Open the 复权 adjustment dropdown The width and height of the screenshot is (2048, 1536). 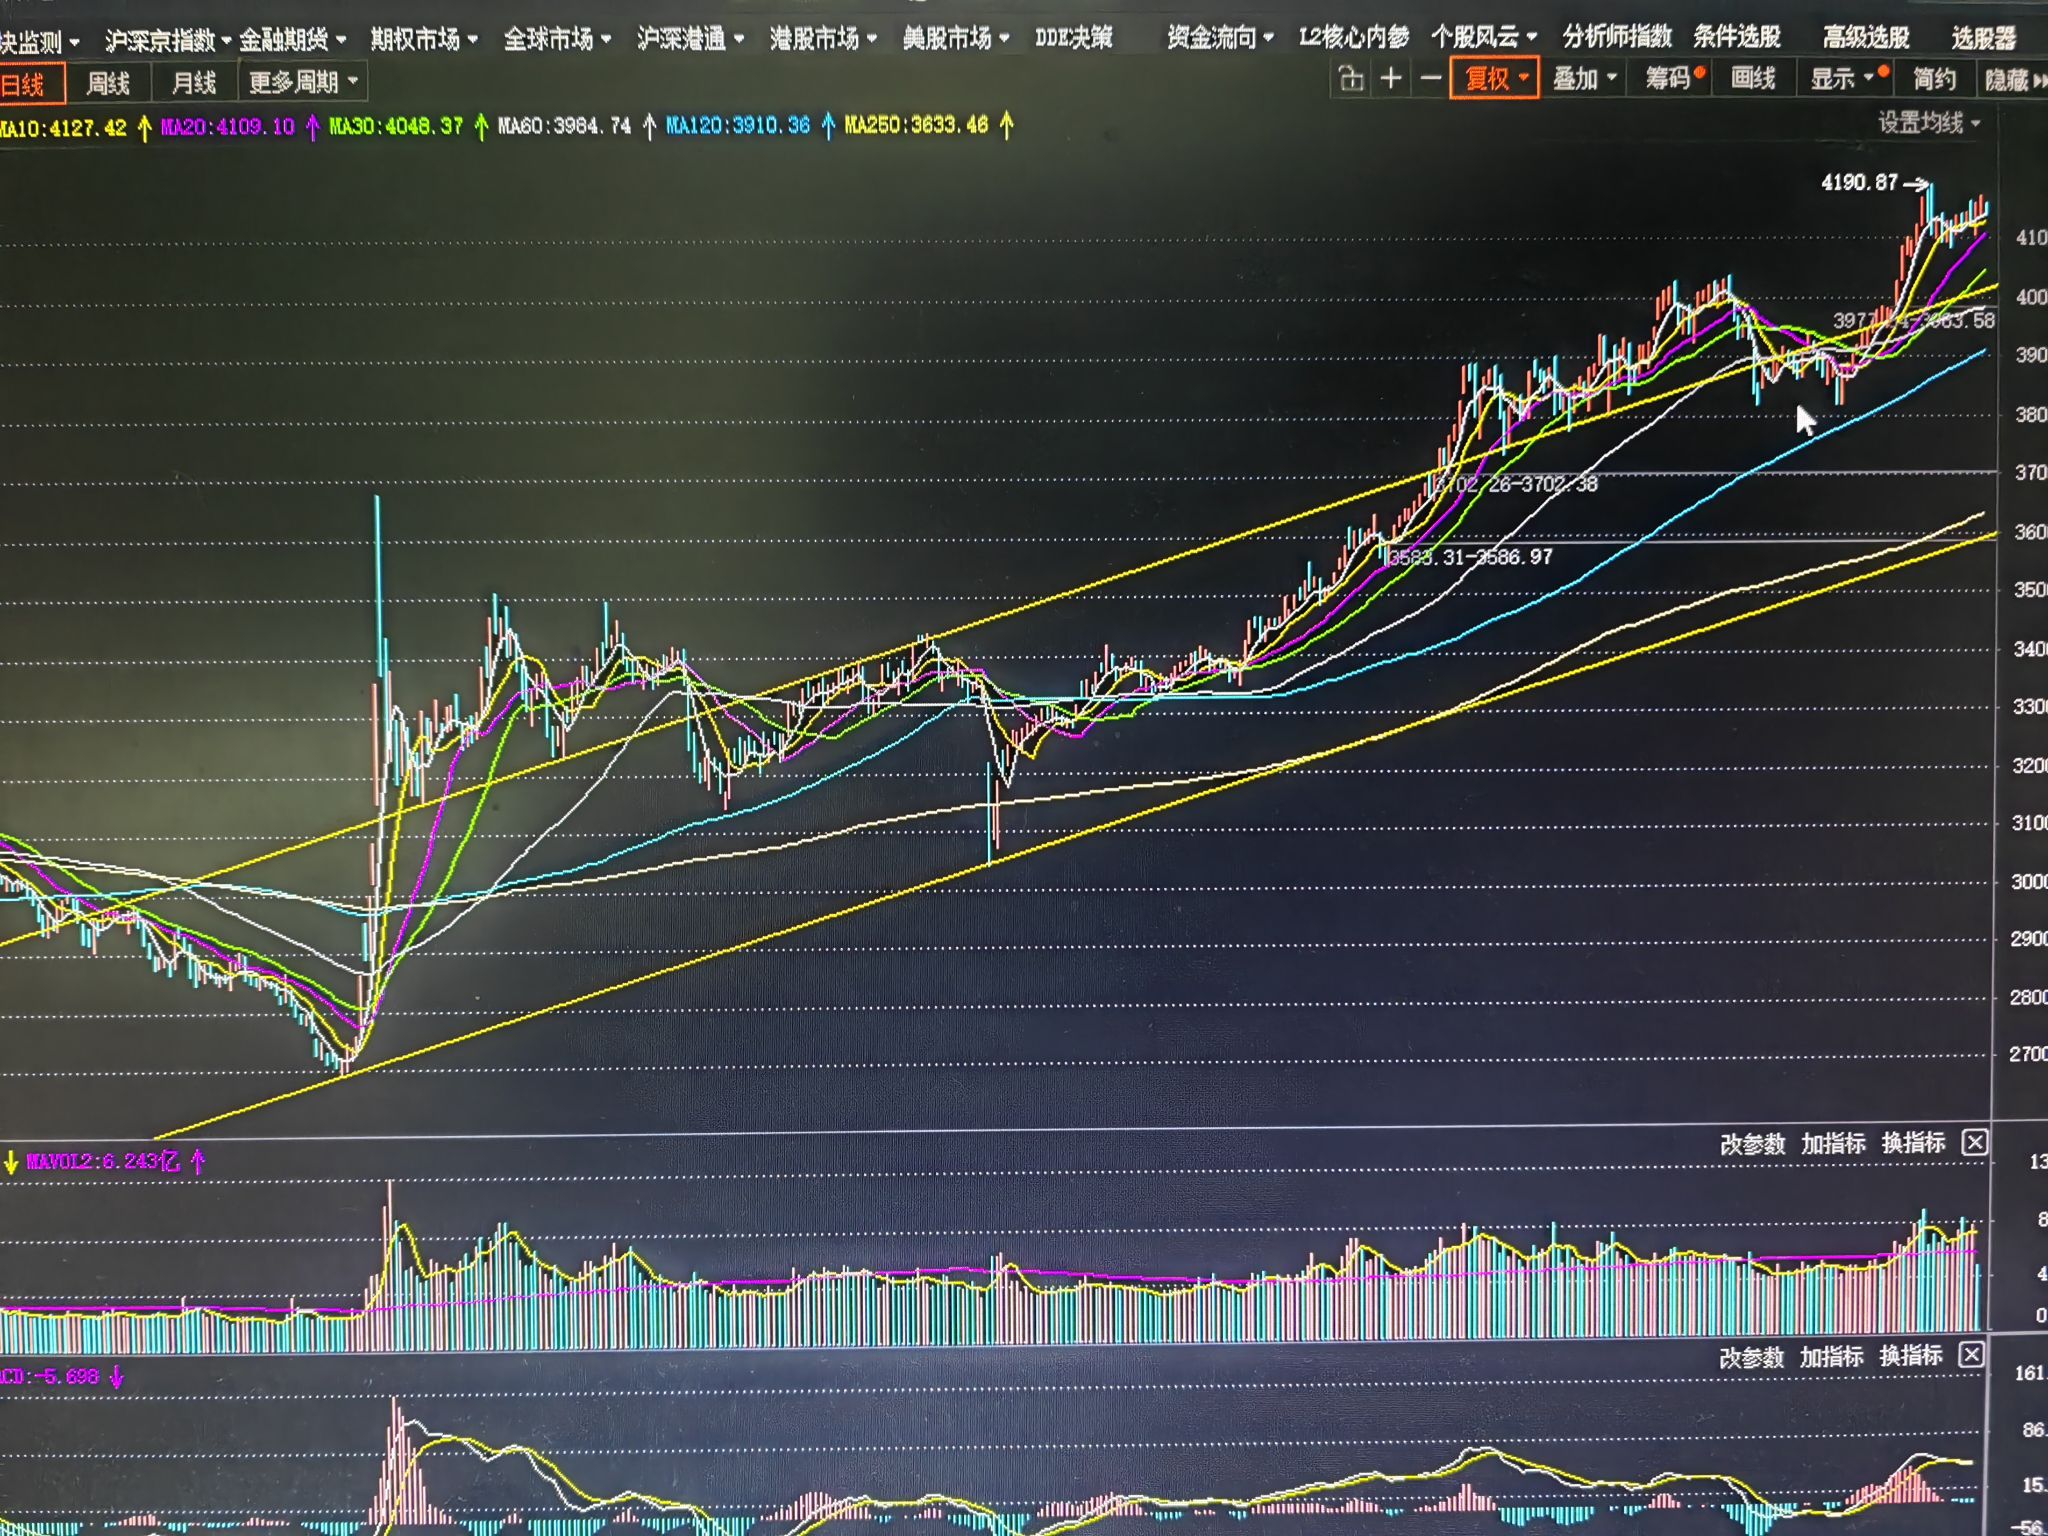pos(1495,78)
